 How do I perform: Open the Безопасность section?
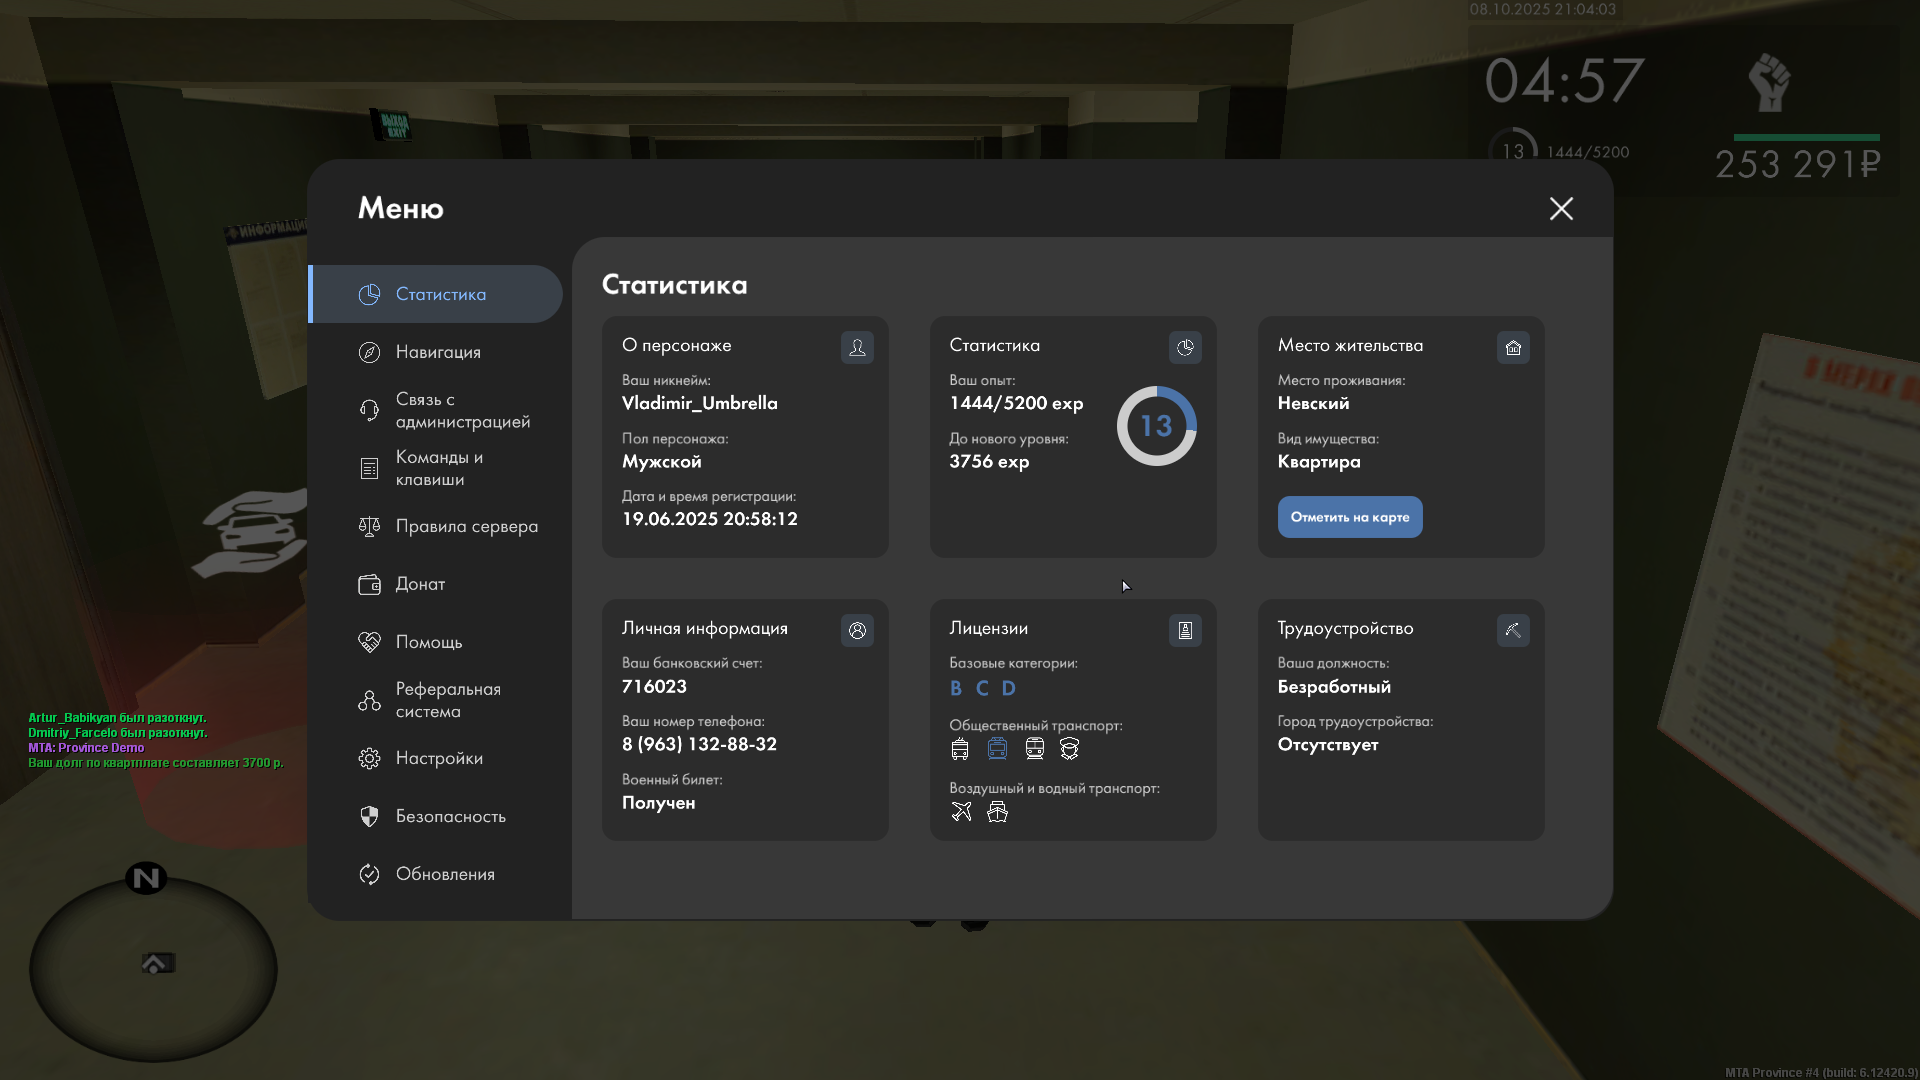pyautogui.click(x=450, y=816)
